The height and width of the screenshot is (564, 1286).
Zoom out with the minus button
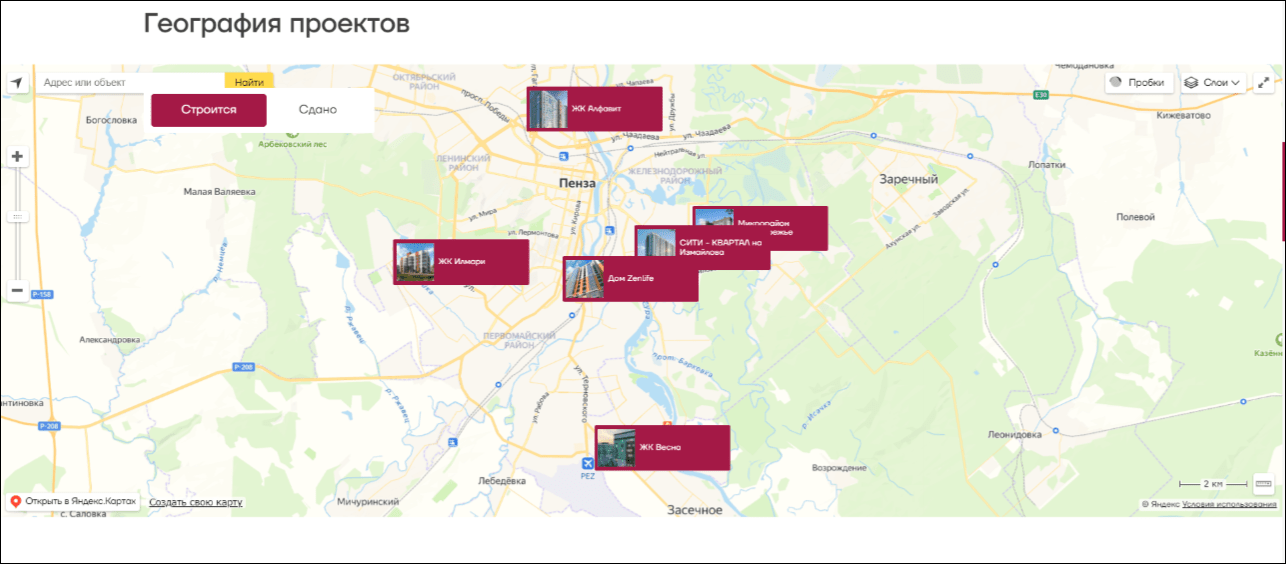[x=17, y=291]
